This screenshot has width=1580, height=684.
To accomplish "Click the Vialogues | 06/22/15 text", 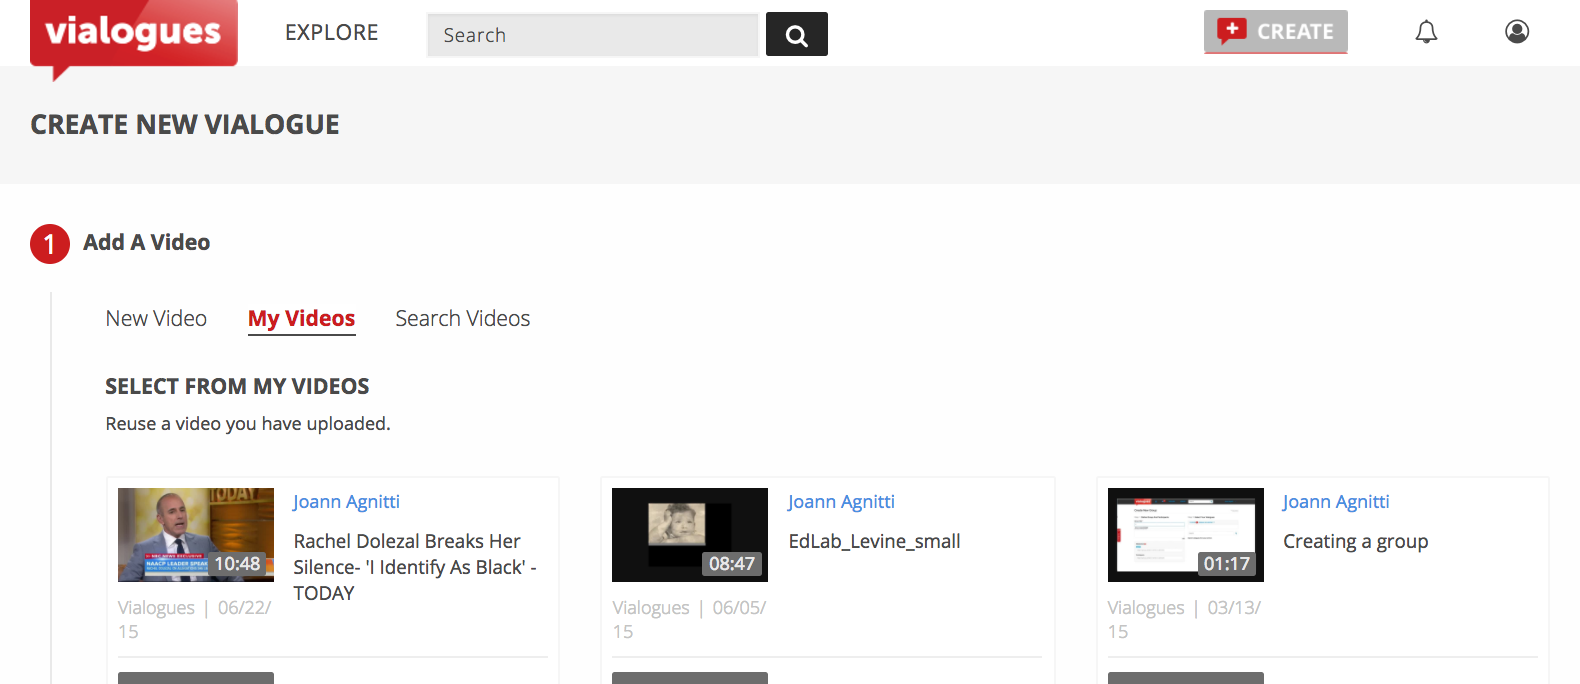I will pos(194,620).
